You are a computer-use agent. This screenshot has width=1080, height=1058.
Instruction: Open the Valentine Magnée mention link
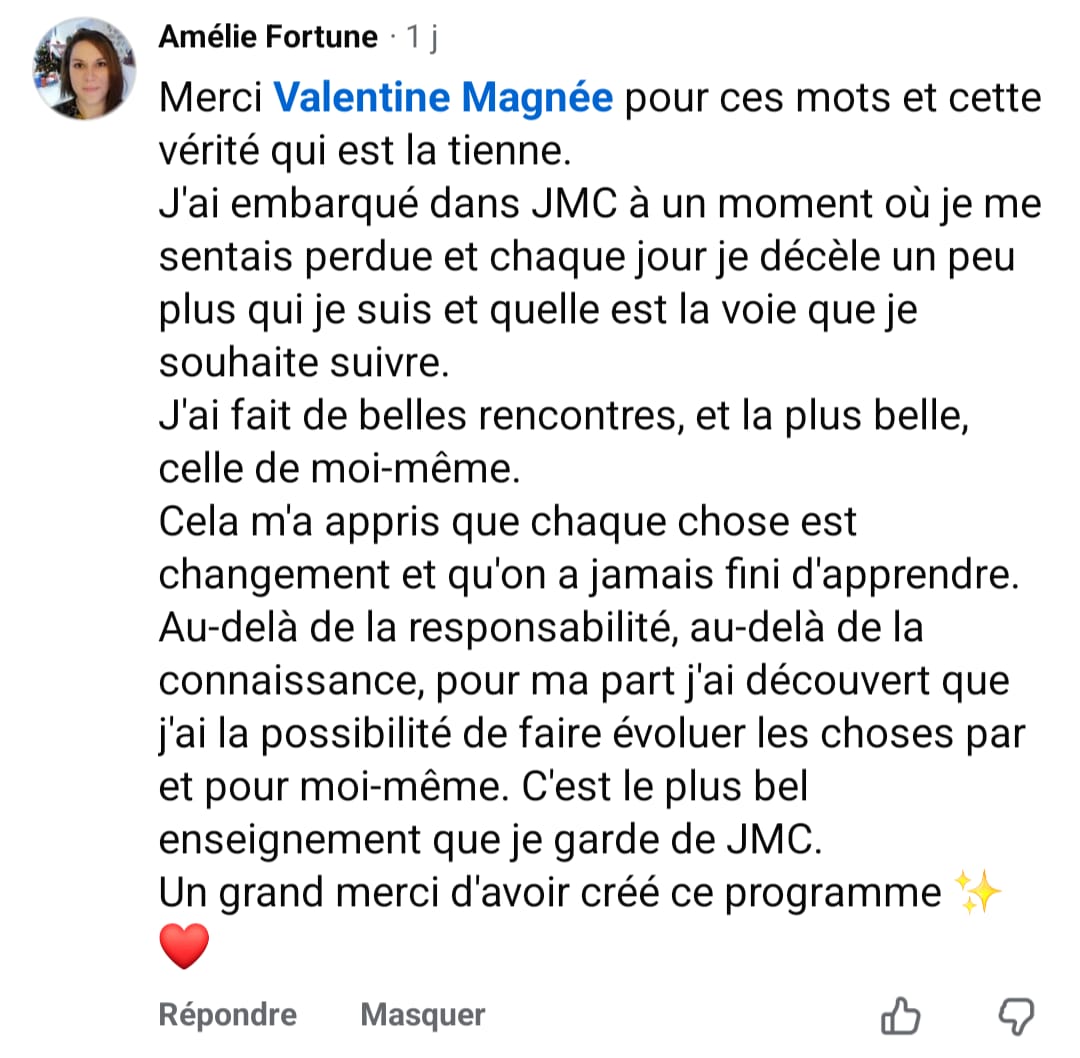[443, 99]
